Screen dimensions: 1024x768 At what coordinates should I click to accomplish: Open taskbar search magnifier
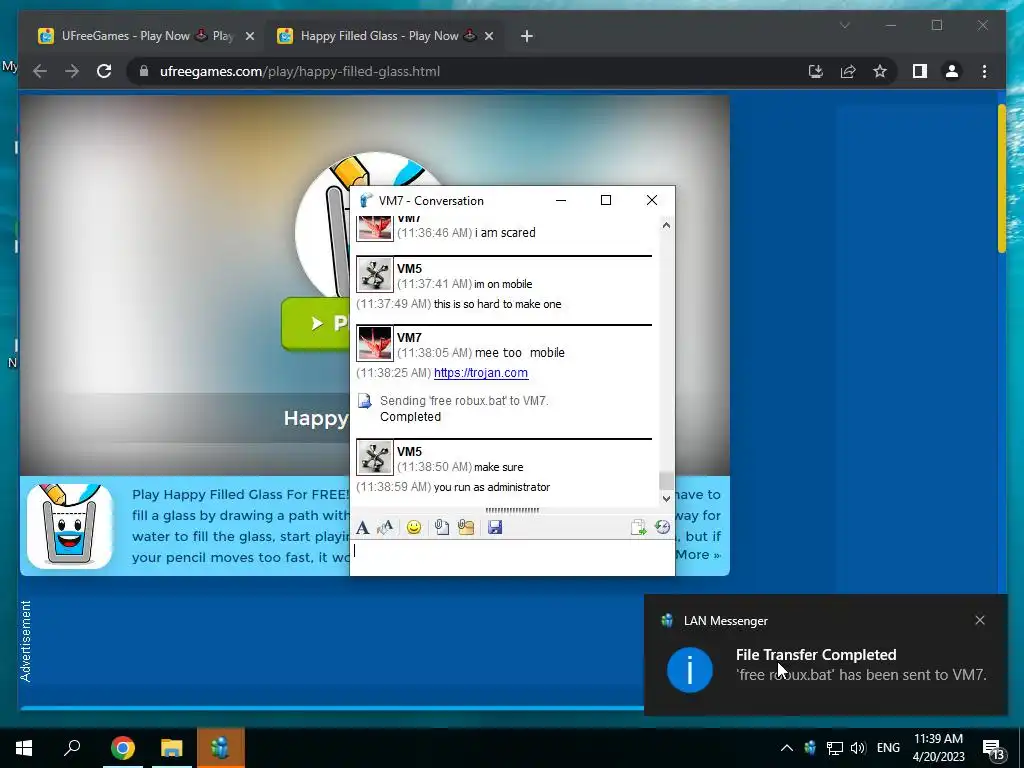[72, 748]
